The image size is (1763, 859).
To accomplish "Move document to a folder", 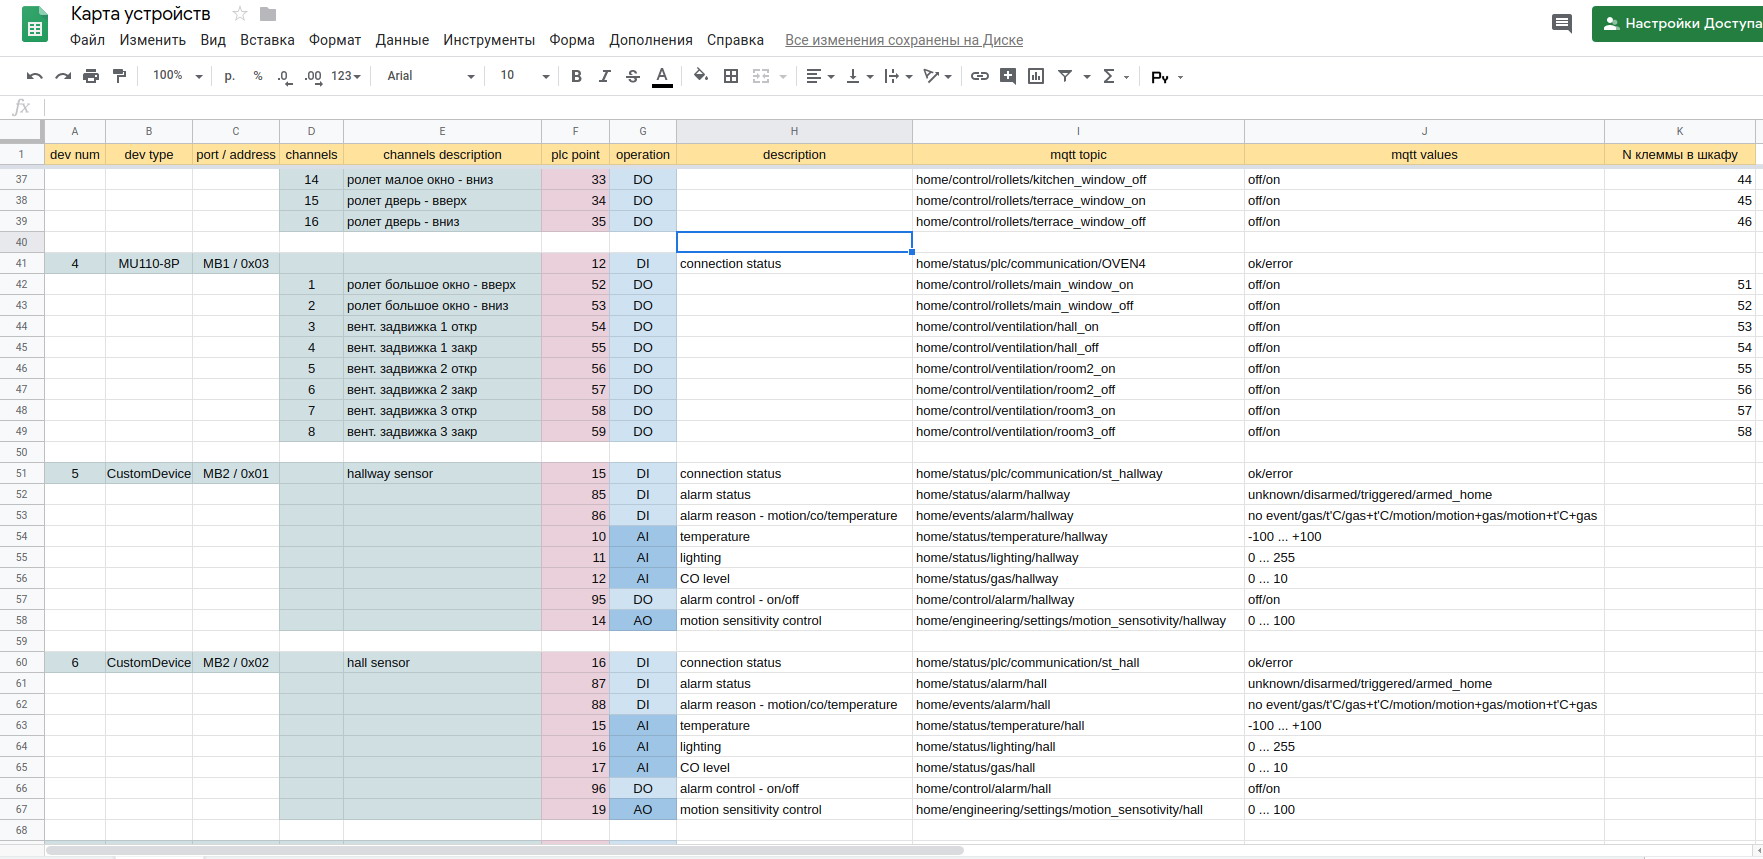I will tap(268, 14).
